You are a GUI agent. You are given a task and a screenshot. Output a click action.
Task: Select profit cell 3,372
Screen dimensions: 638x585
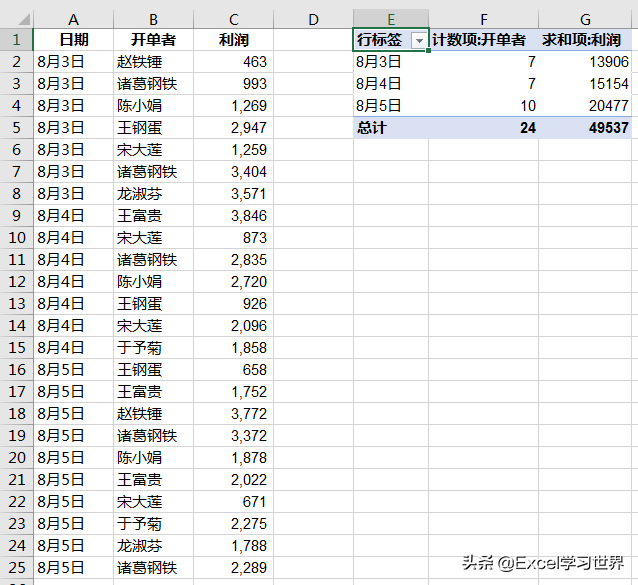click(234, 435)
